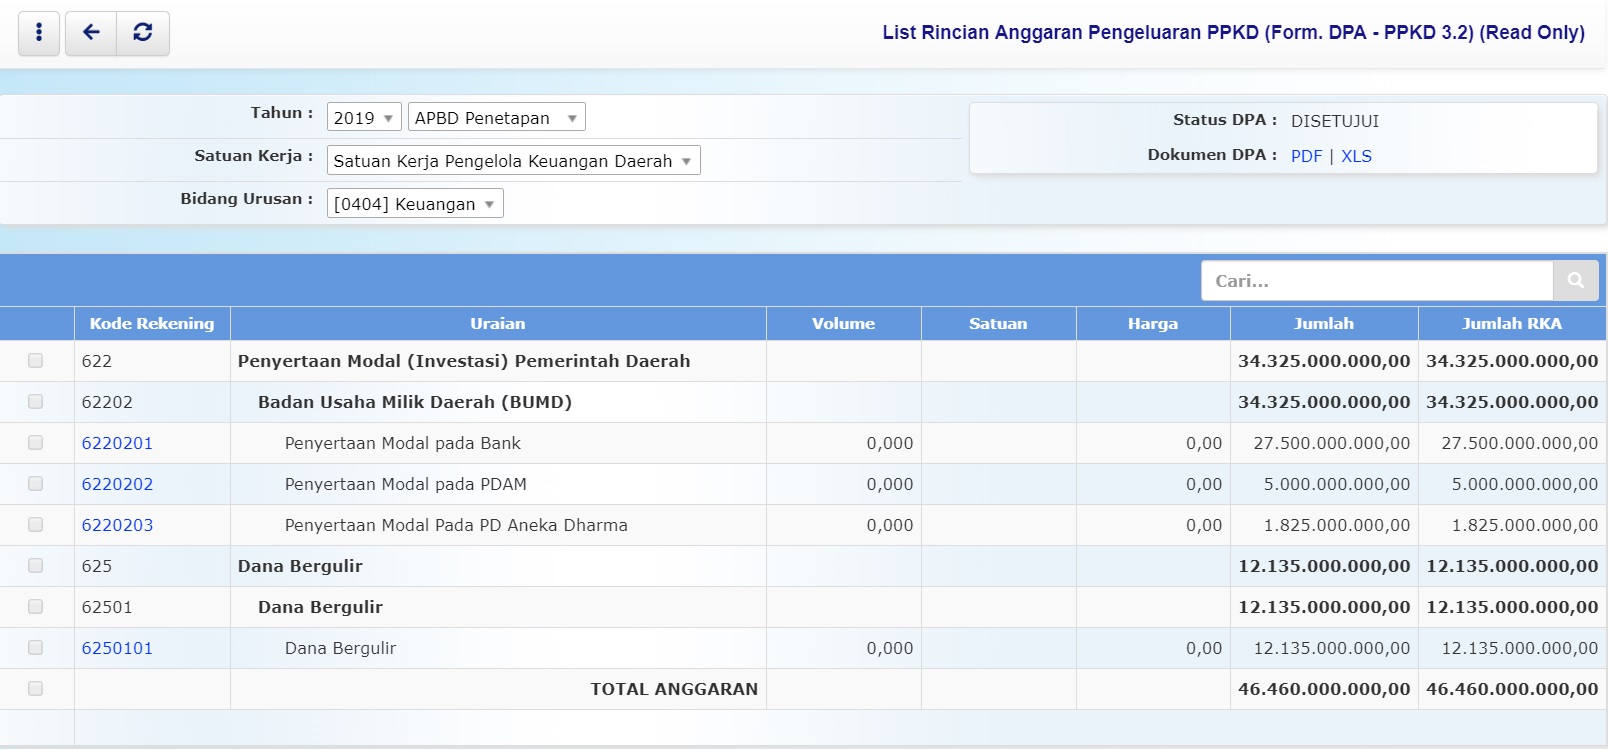Tick checkbox for row 622 Penyertaan Modal
Image resolution: width=1609 pixels, height=751 pixels.
(x=36, y=361)
